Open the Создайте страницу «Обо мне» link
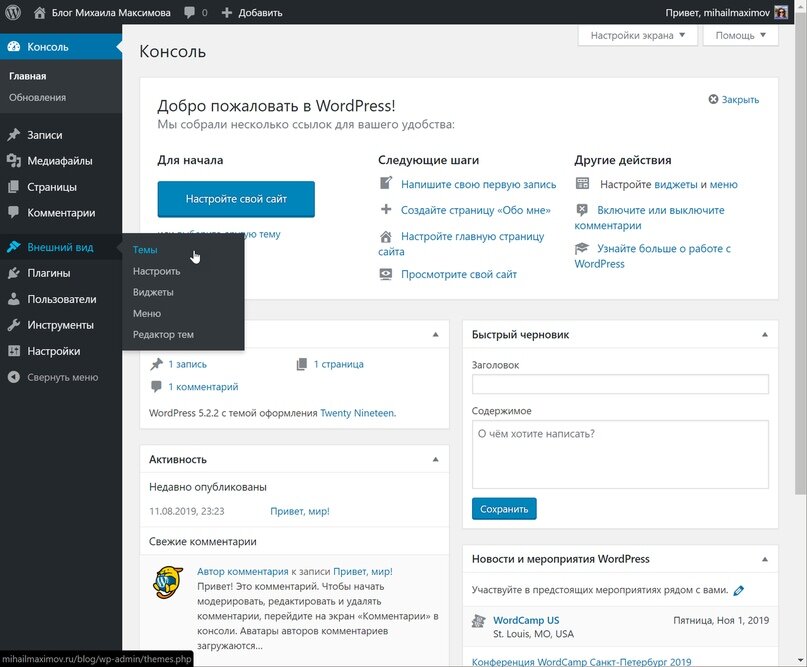The width and height of the screenshot is (807, 667). click(476, 210)
